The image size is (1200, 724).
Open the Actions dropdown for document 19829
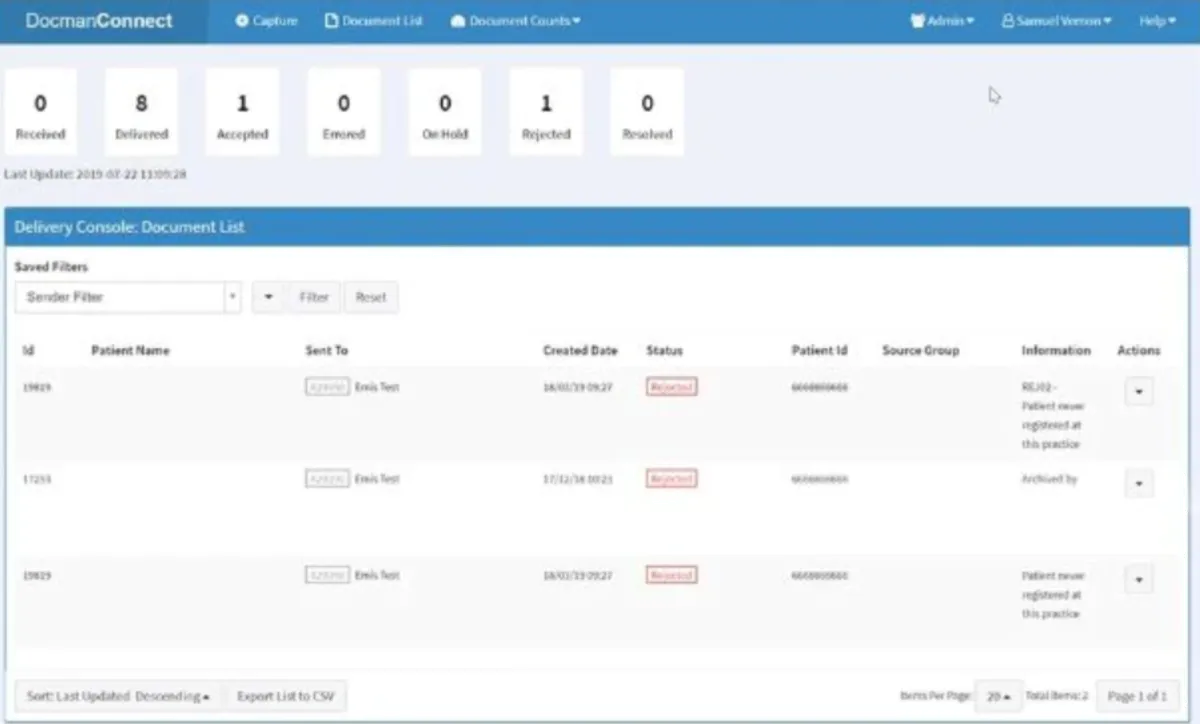point(1139,391)
